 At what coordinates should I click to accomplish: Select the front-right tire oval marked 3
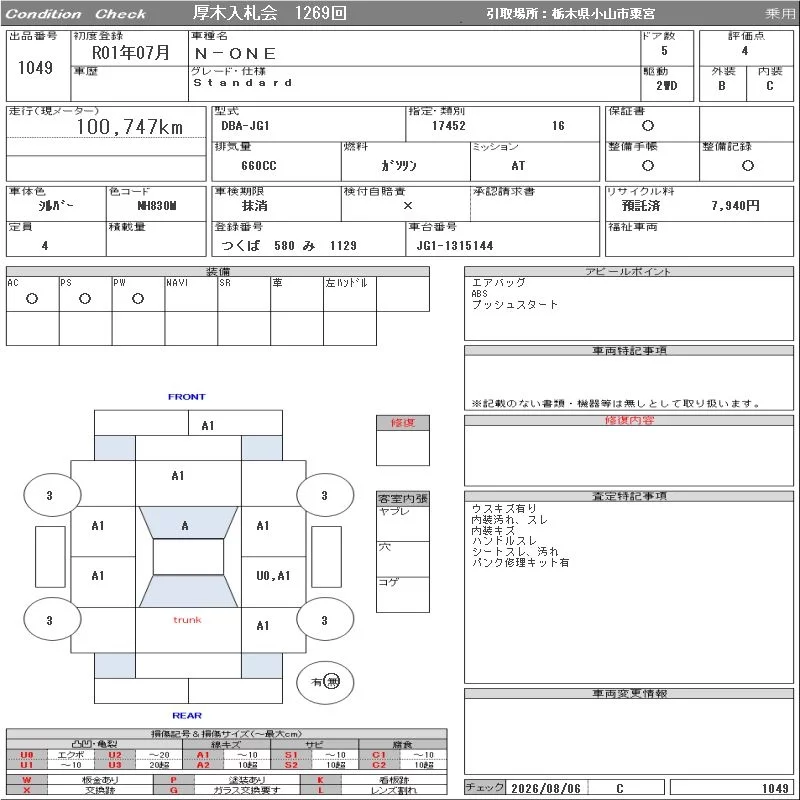click(x=325, y=495)
